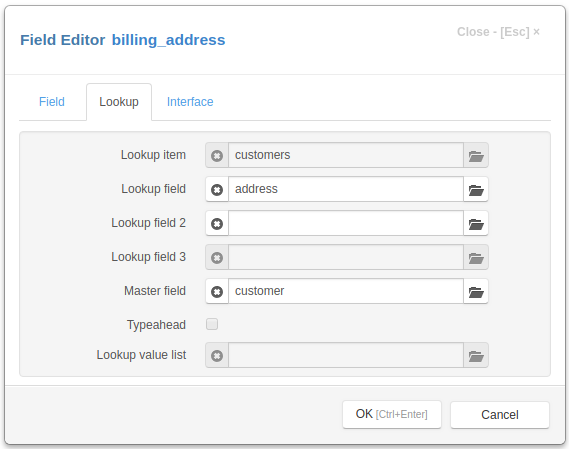
Task: Browse for Lookup field via folder icon
Action: coord(476,189)
